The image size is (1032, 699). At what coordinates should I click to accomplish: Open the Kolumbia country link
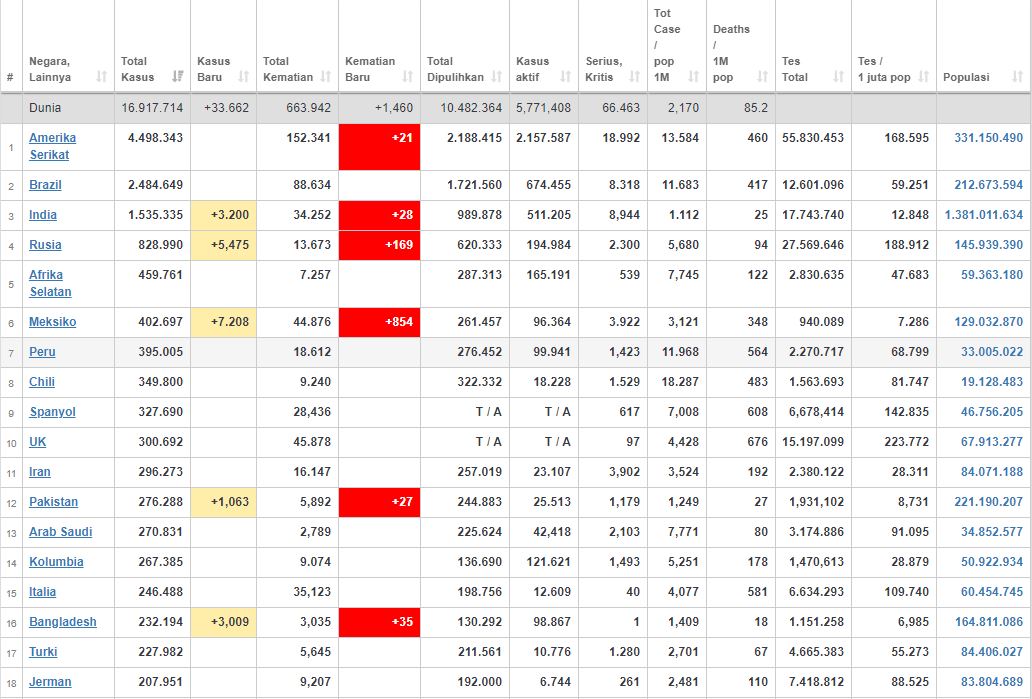pyautogui.click(x=57, y=561)
